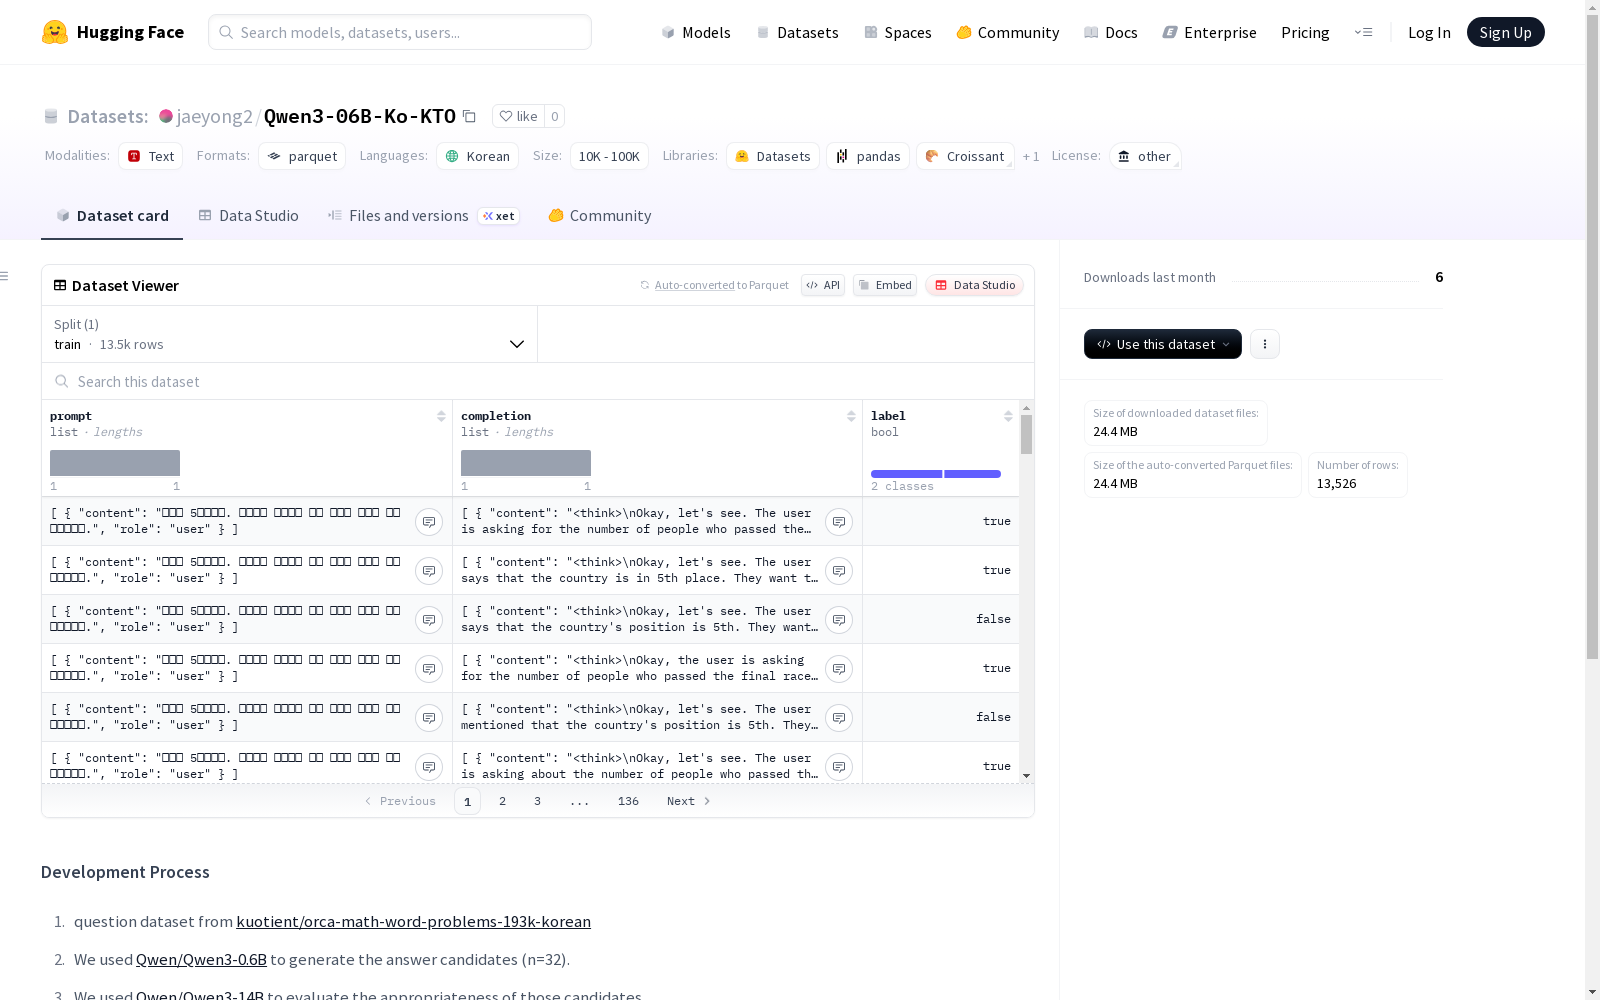Jump to page 136 of the dataset
The height and width of the screenshot is (1000, 1600).
[628, 801]
